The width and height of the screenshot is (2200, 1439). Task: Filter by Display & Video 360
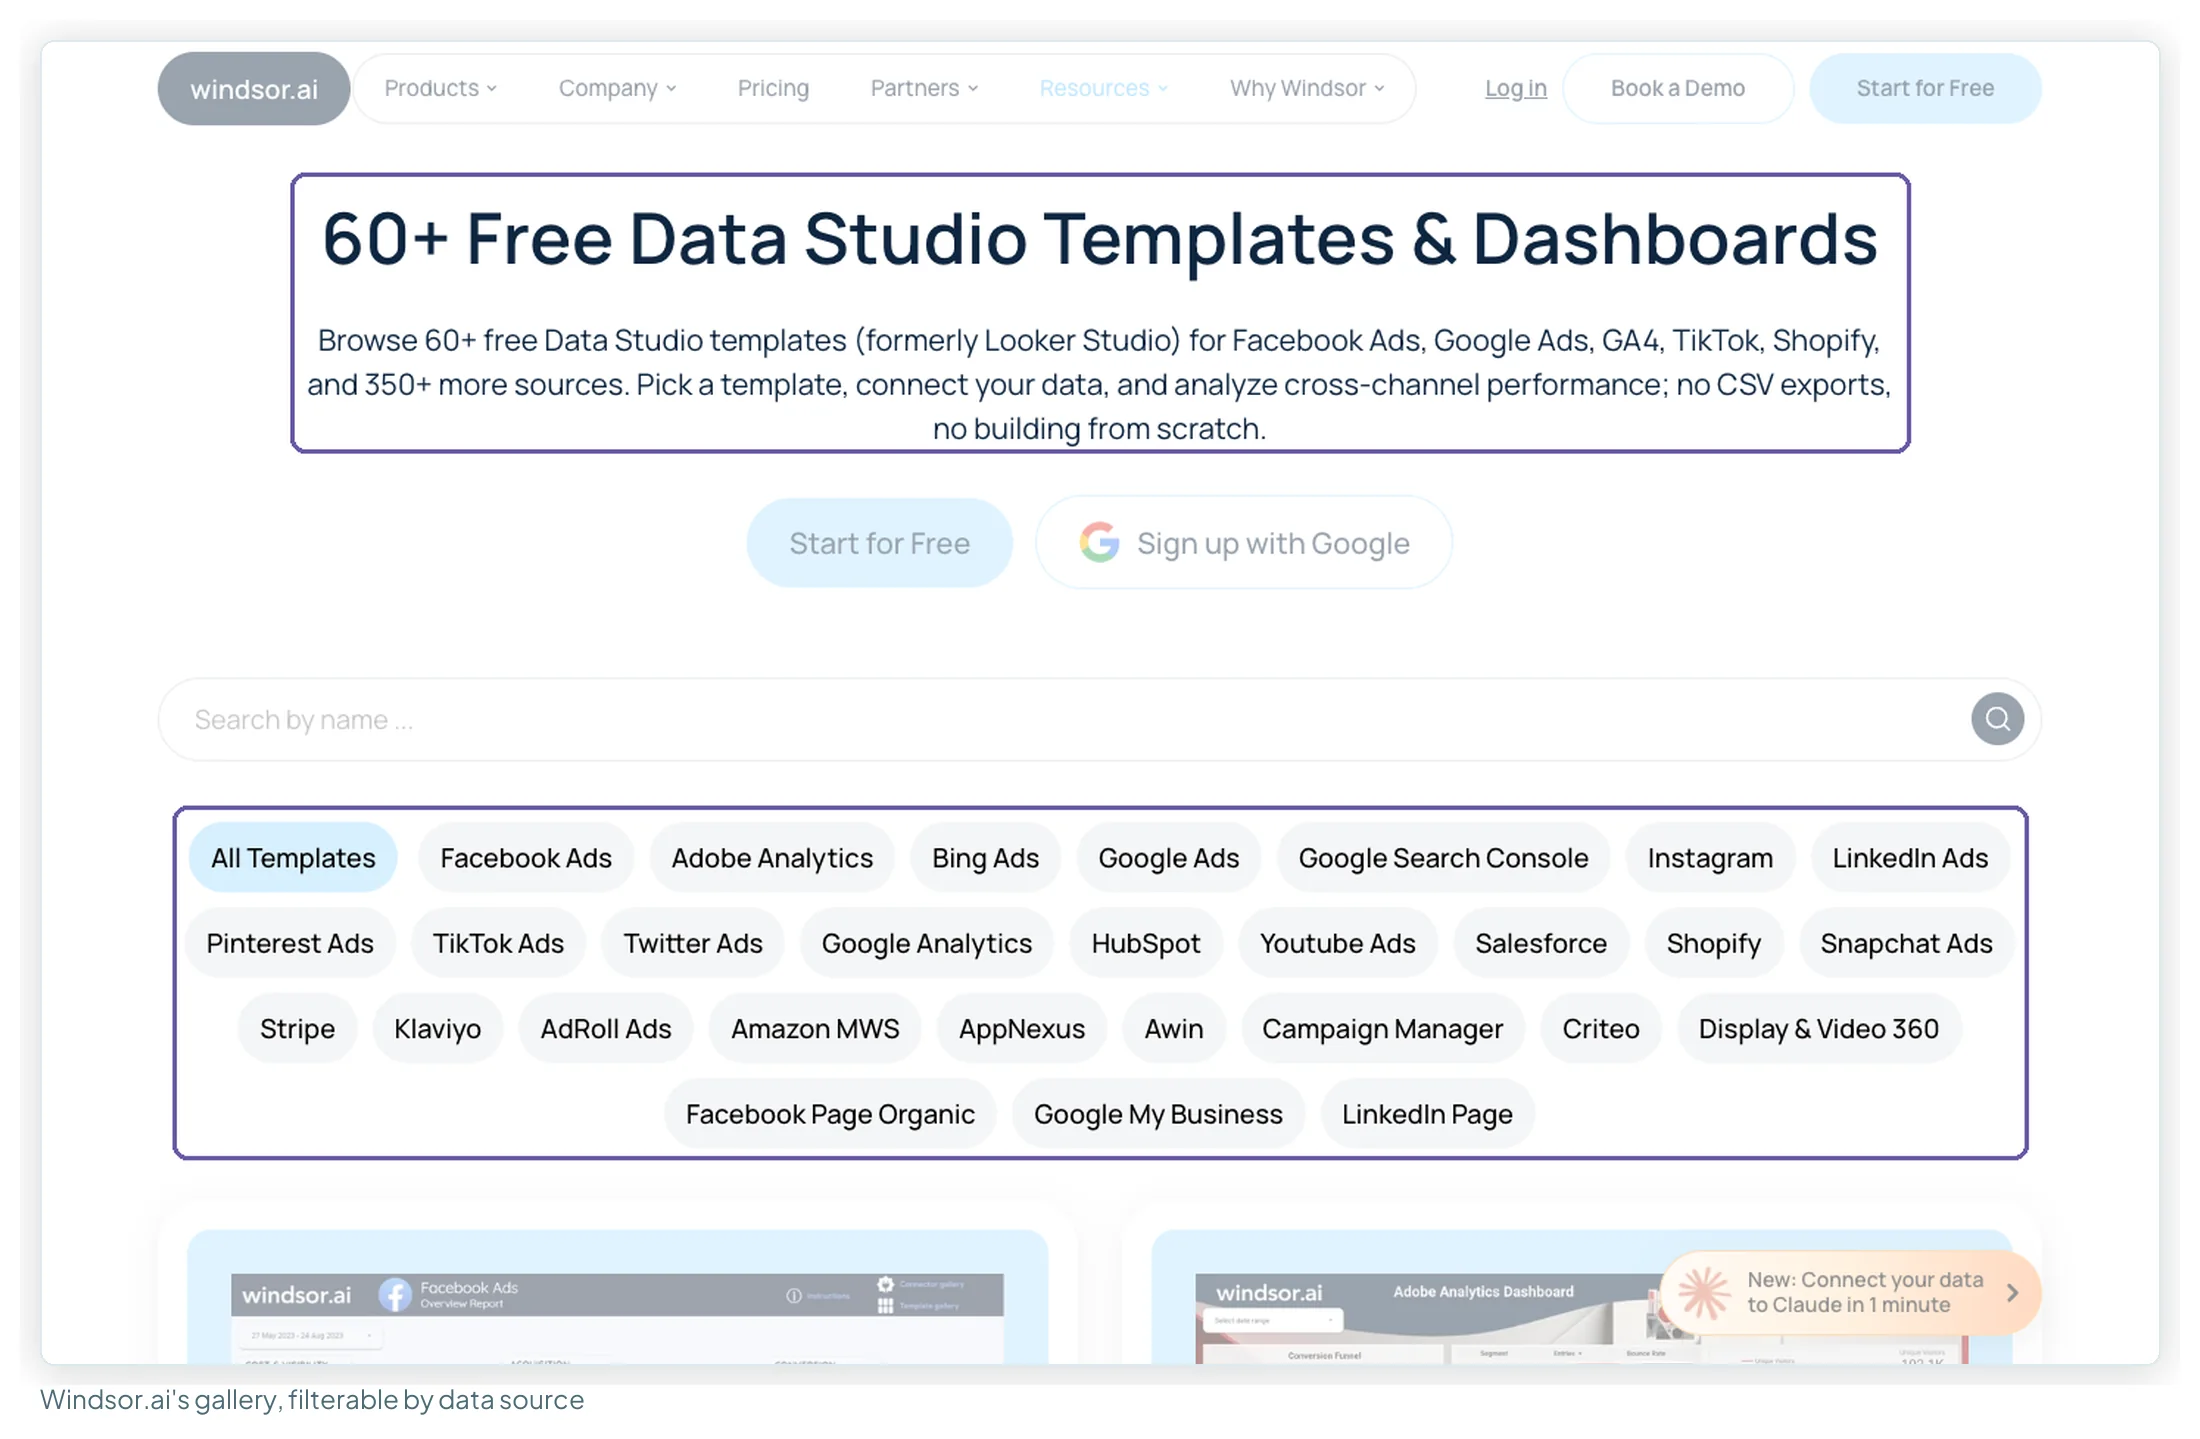1818,1028
